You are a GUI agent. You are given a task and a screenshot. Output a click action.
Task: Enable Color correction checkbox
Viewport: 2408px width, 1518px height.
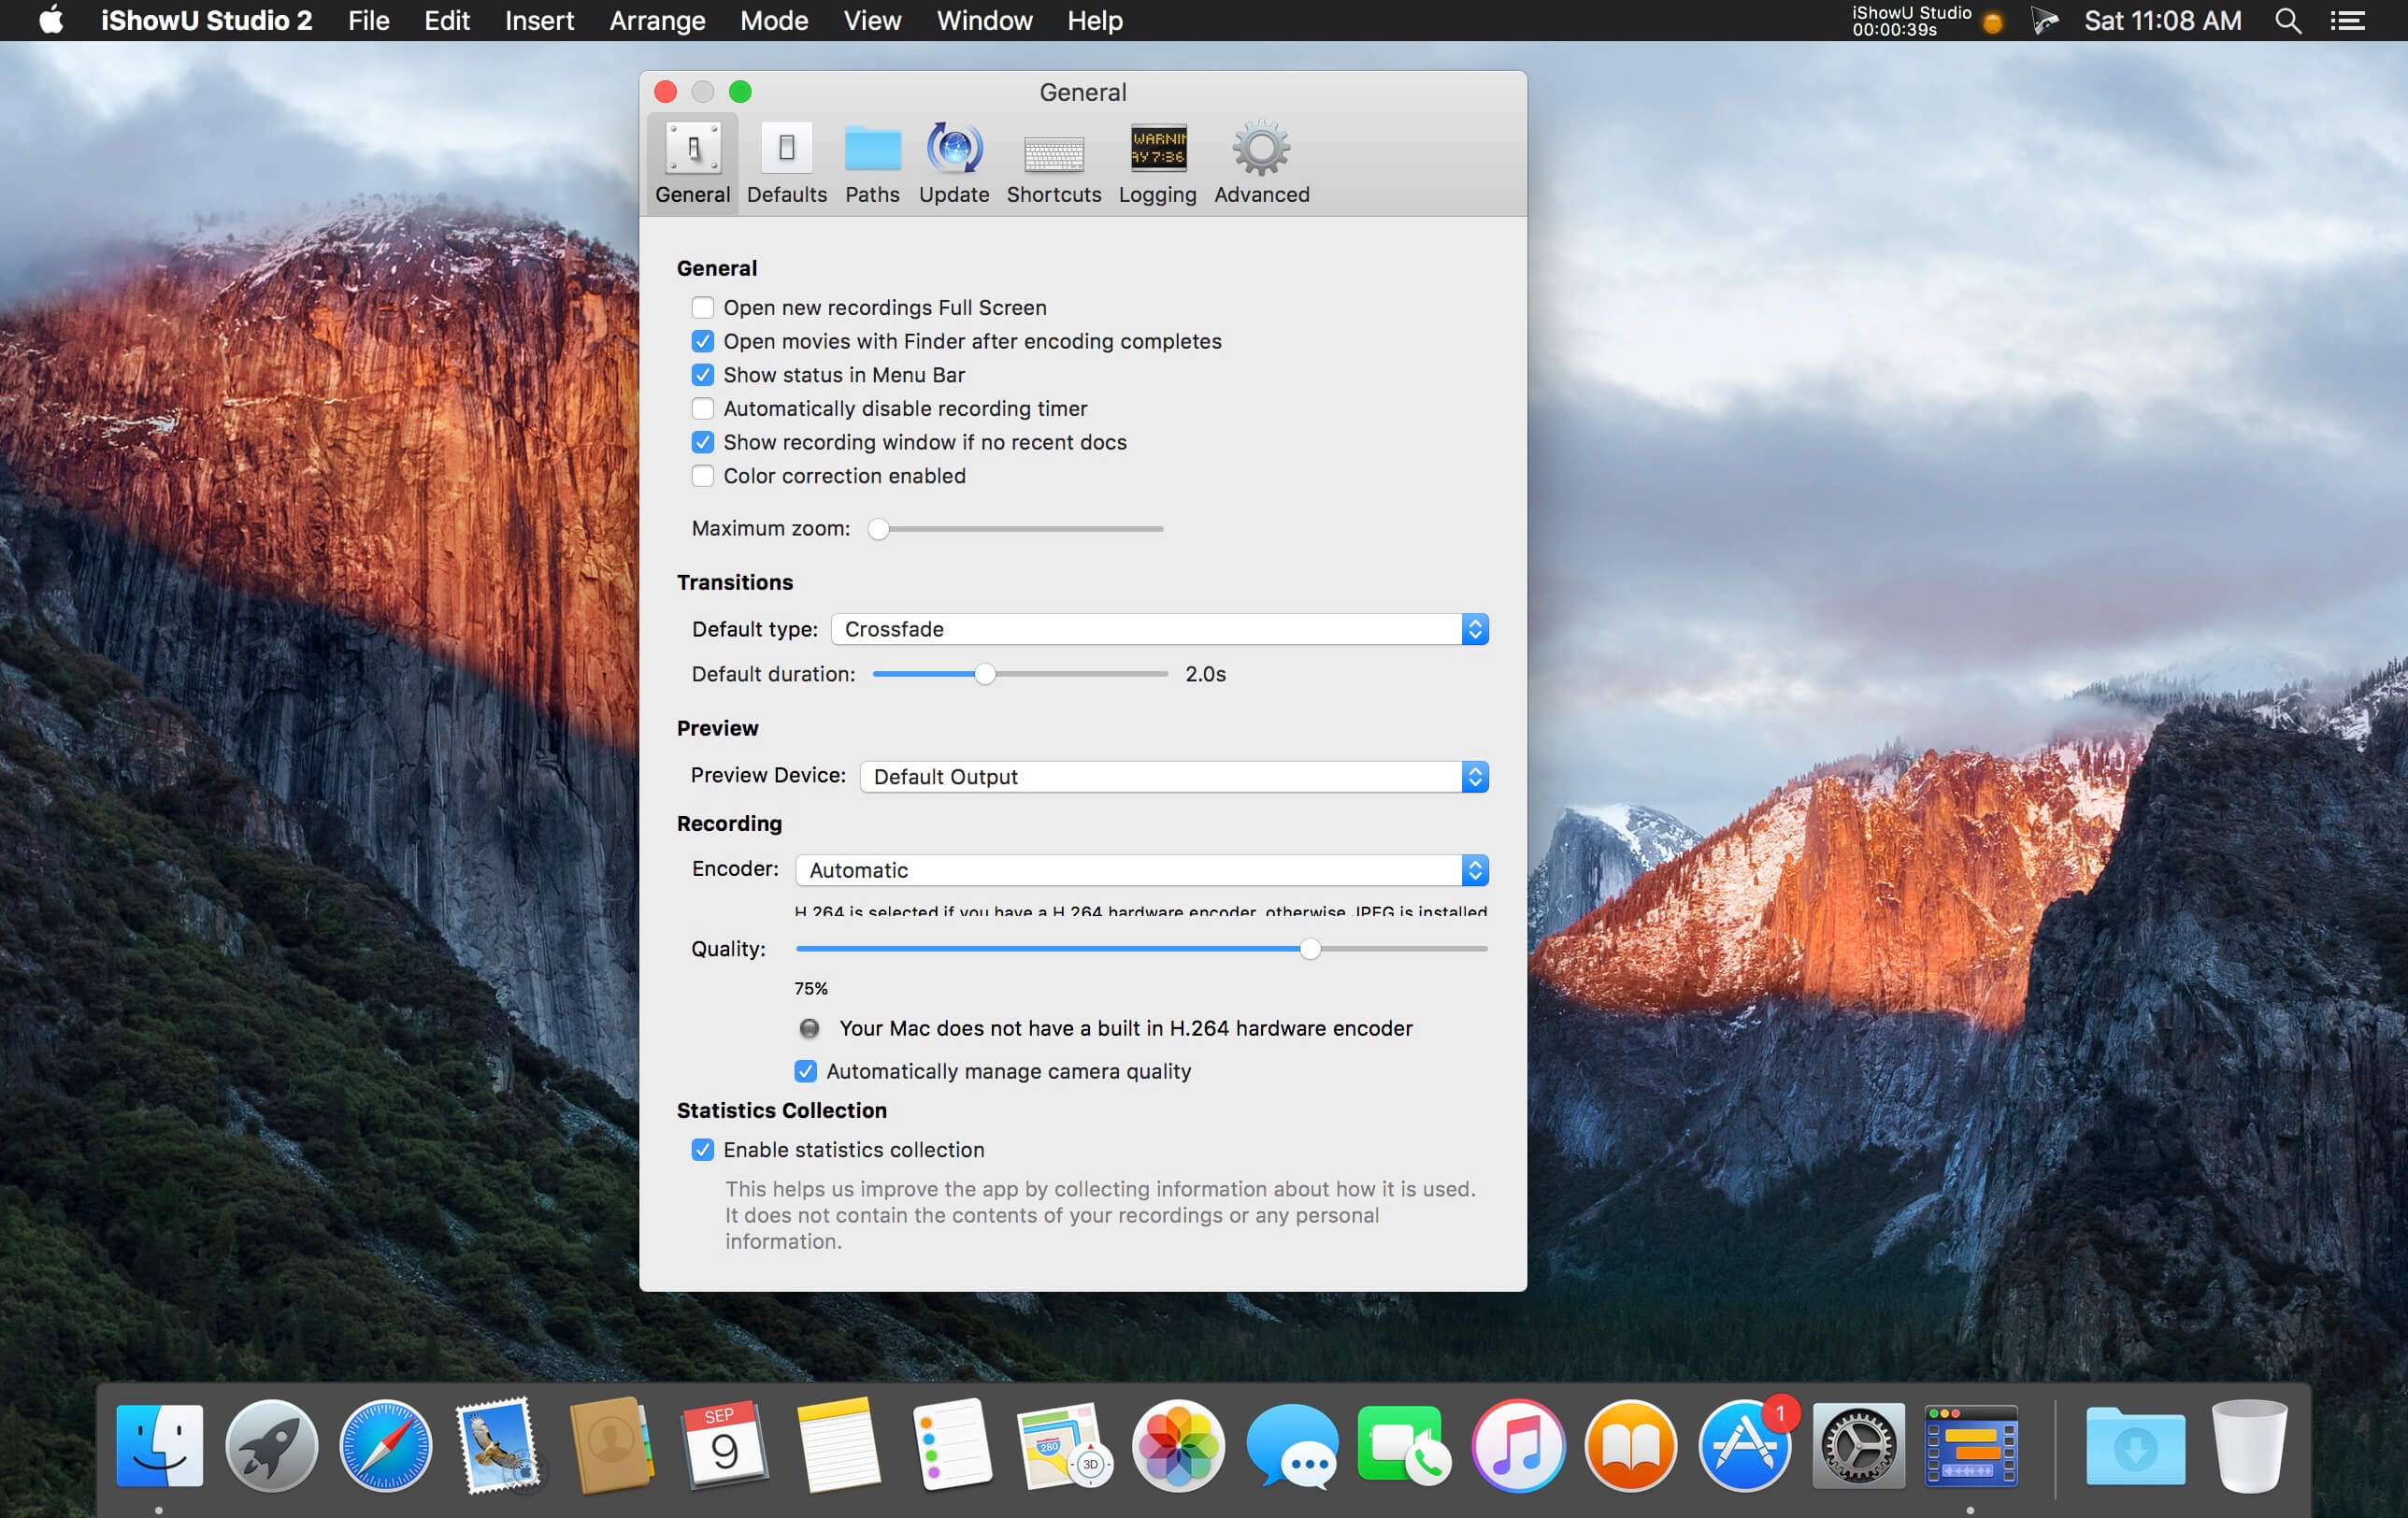pos(703,476)
